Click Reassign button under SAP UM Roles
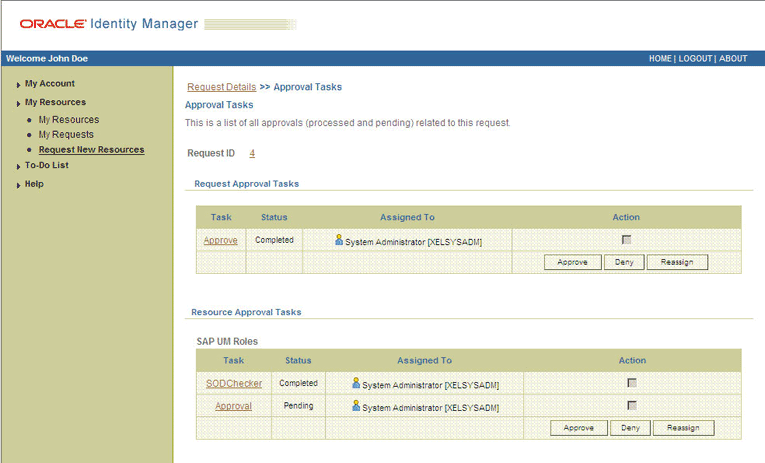Viewport: 765px width, 463px height. tap(684, 428)
